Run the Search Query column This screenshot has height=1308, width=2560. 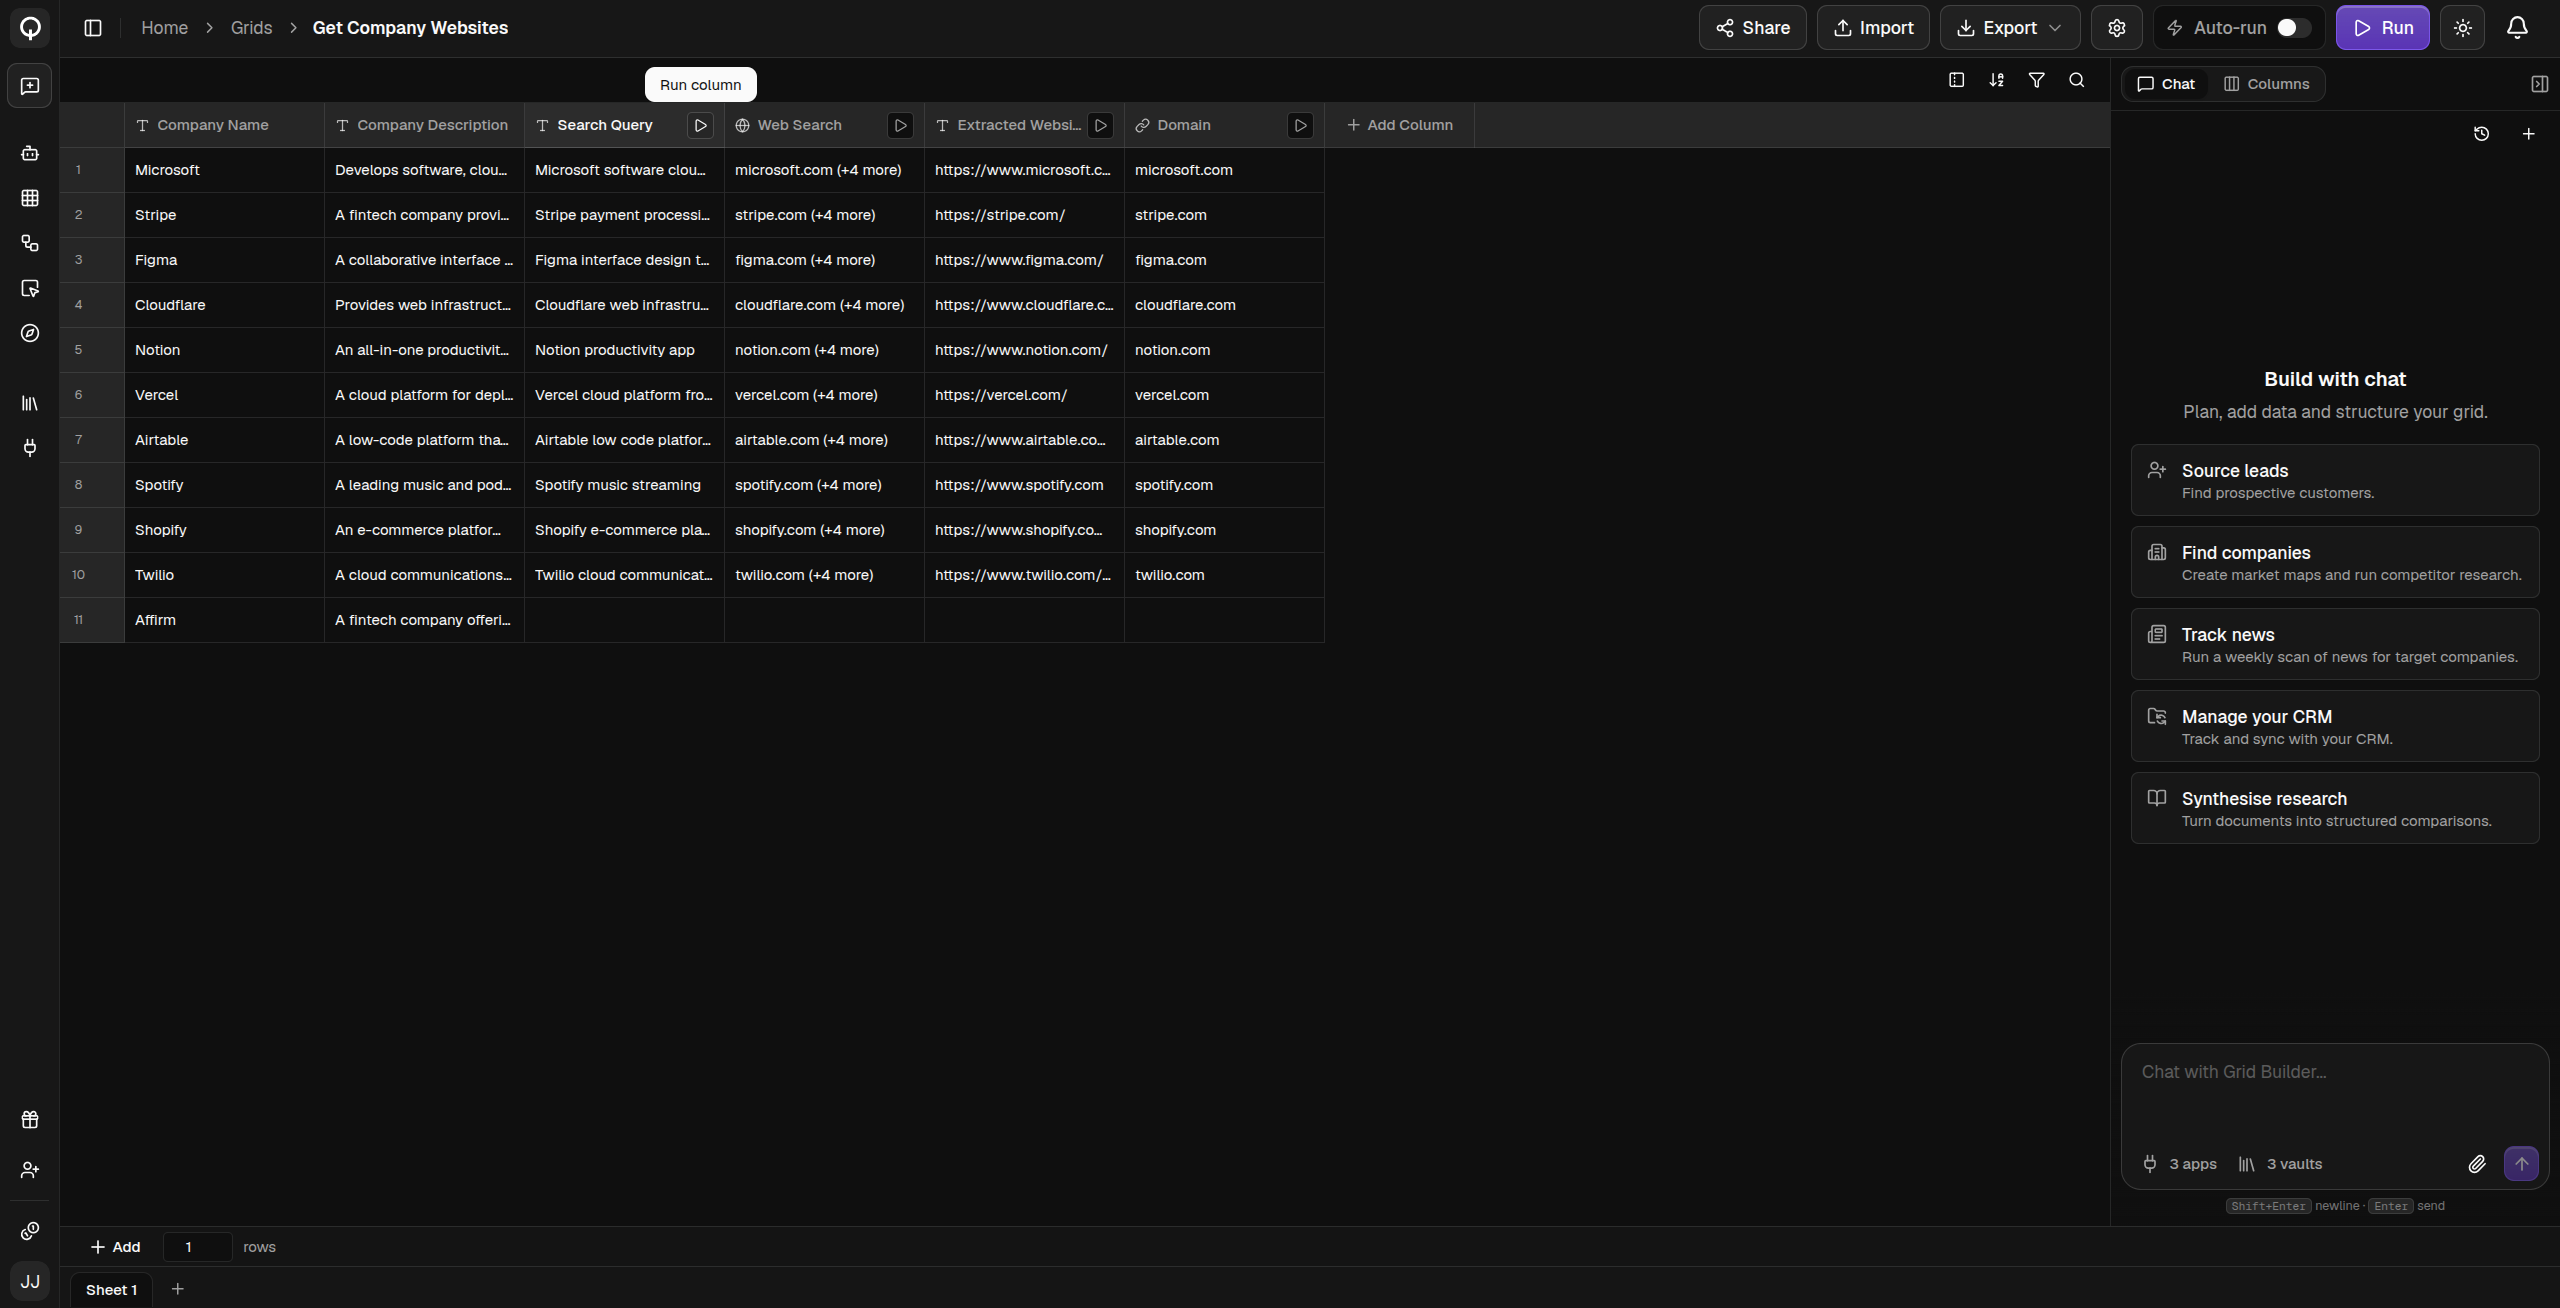[700, 125]
